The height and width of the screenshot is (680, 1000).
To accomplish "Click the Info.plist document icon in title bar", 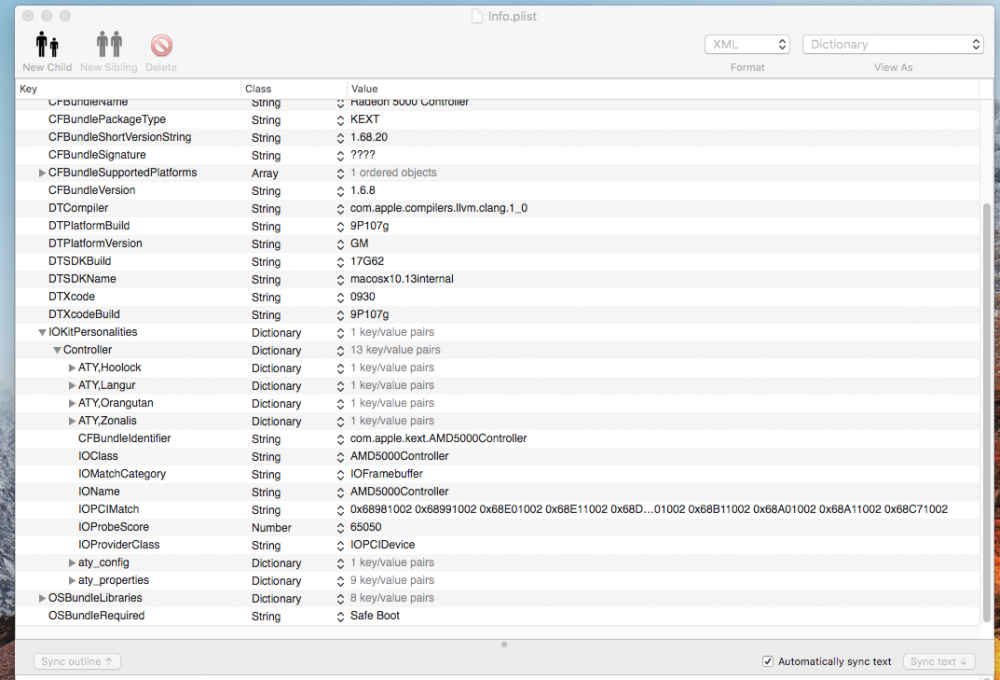I will [x=477, y=16].
